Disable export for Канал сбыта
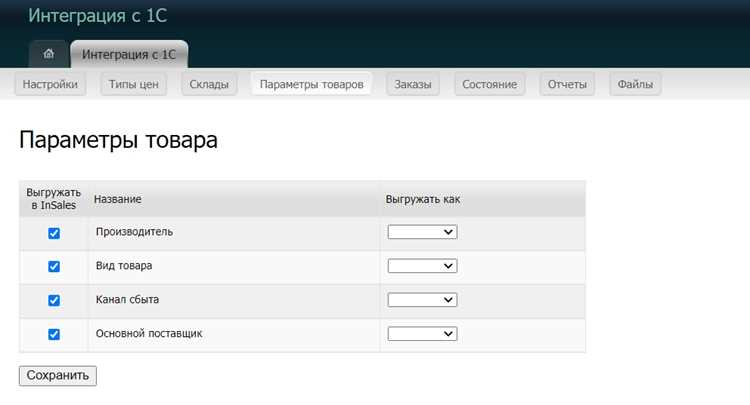 click(x=54, y=300)
